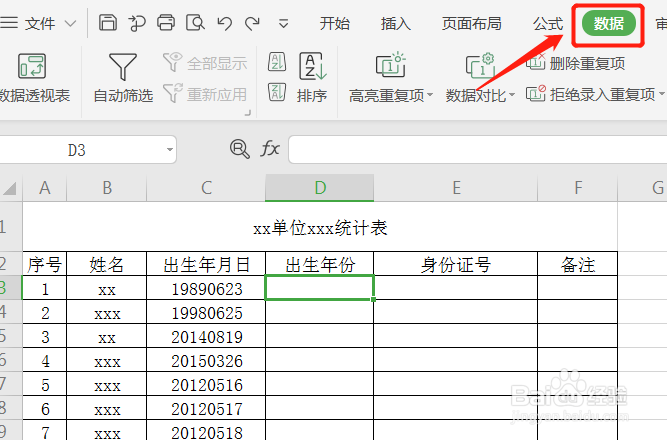Viewport: 667px width, 440px height.
Task: Expand the arrow next to 文件
Action: 70,23
